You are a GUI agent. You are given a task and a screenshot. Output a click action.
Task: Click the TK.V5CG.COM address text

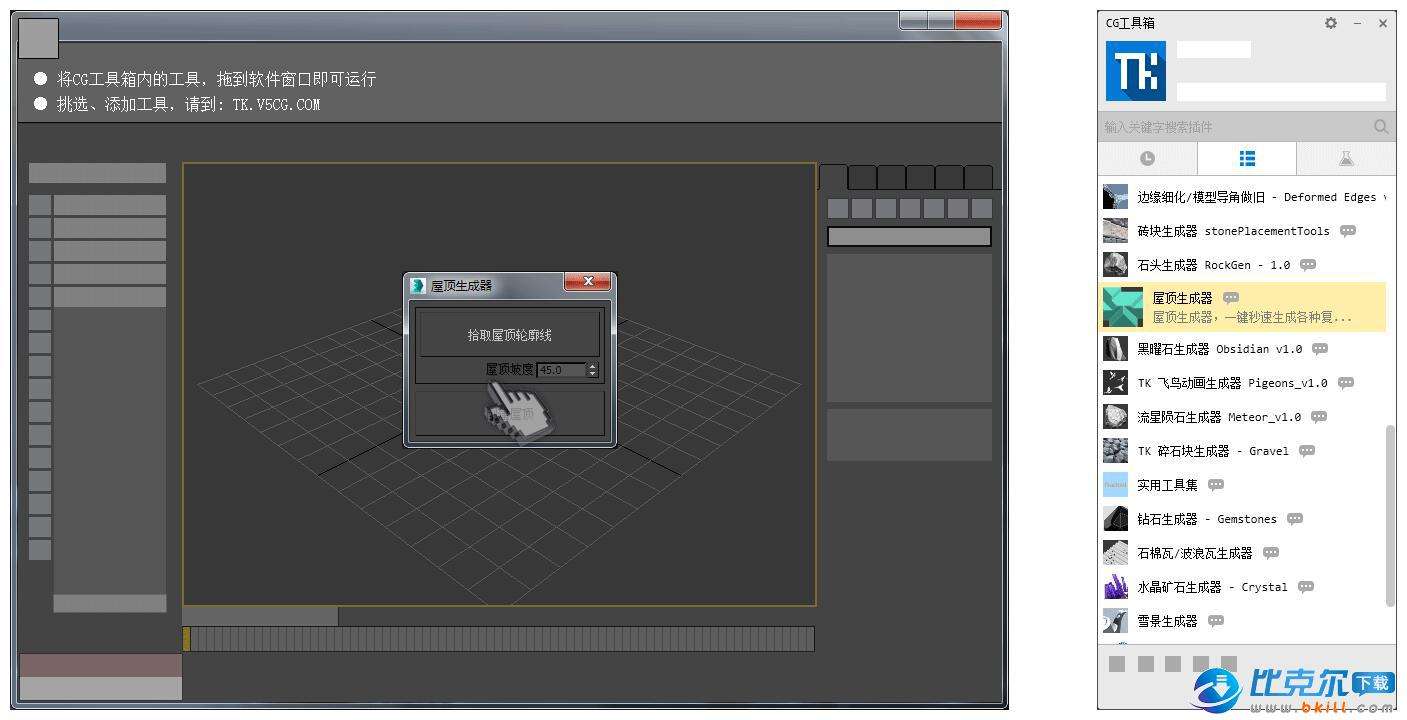pos(276,104)
